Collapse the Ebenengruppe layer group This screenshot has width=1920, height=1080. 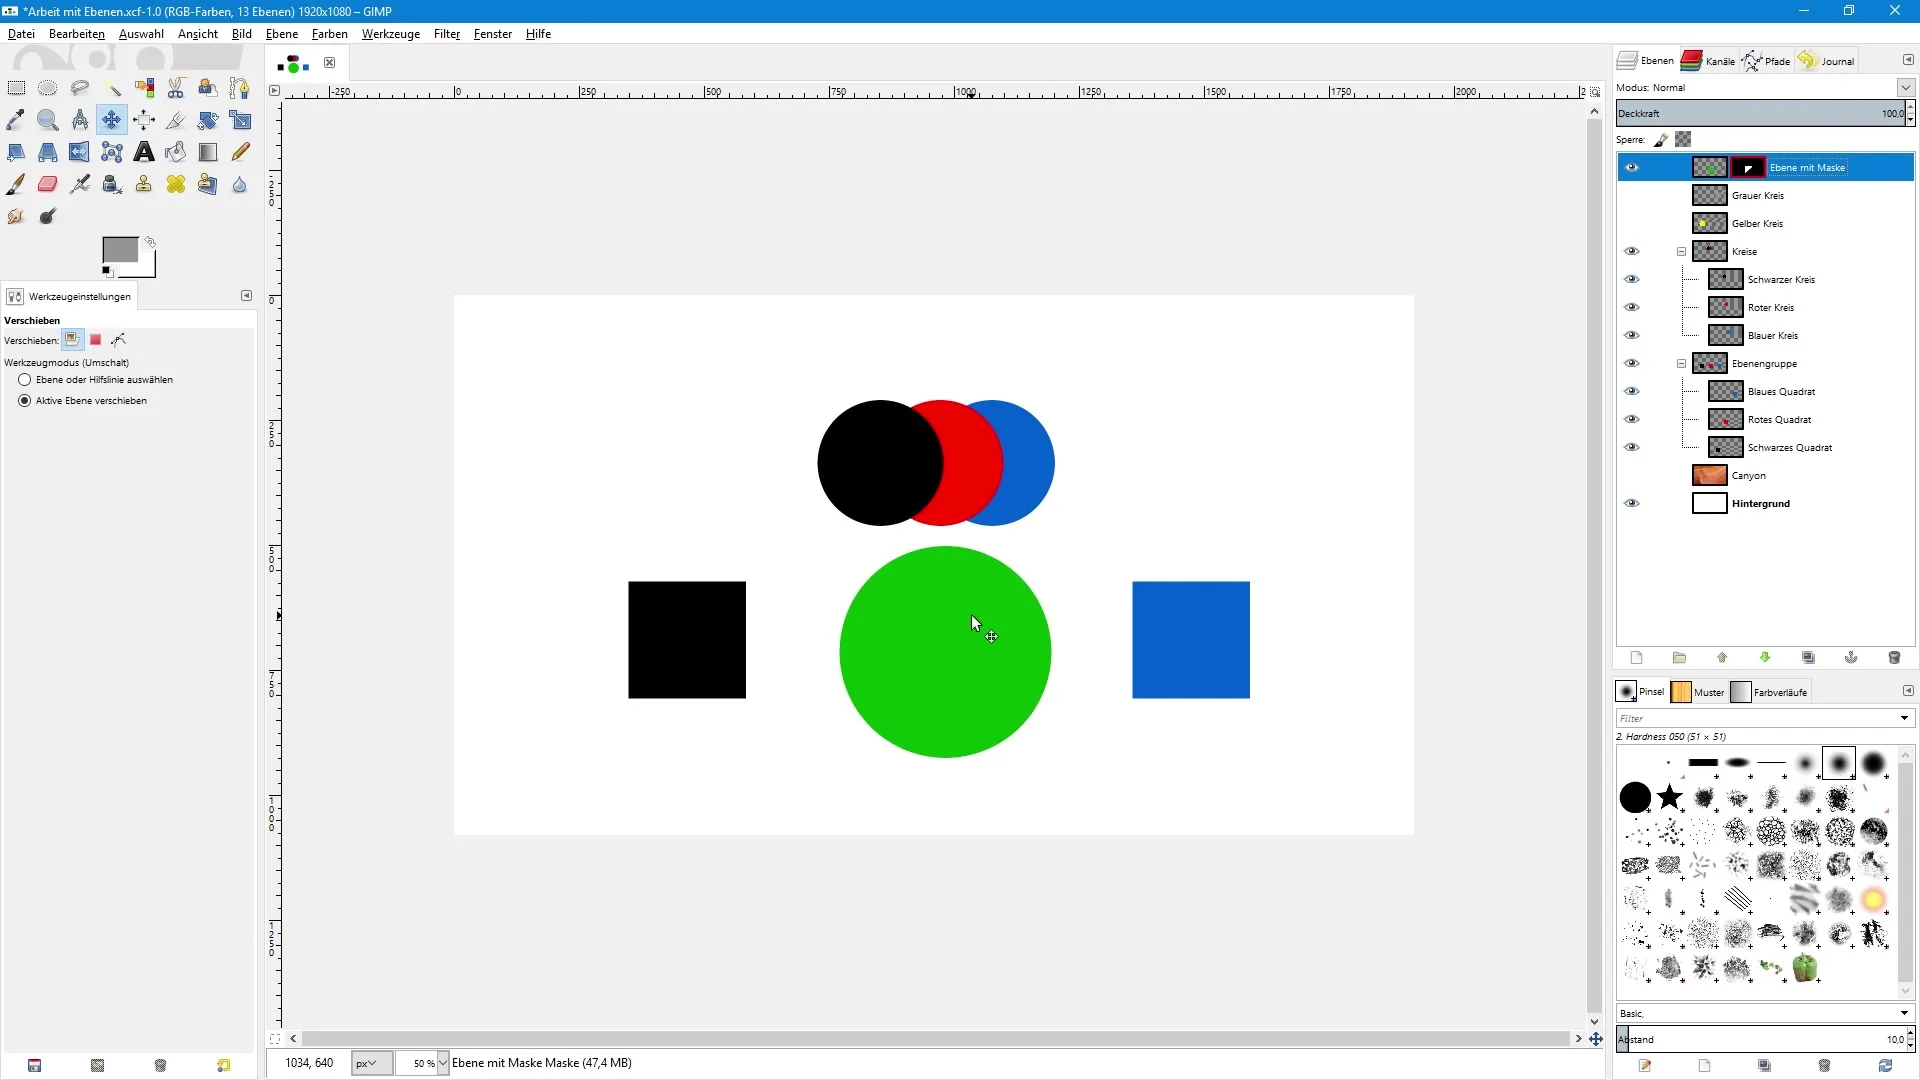(x=1681, y=364)
